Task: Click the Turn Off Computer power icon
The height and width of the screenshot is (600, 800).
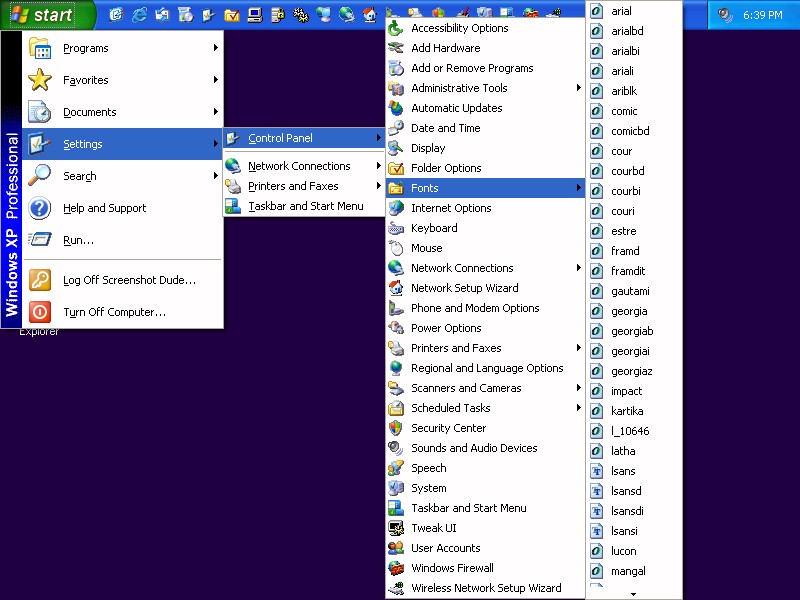Action: [x=40, y=312]
